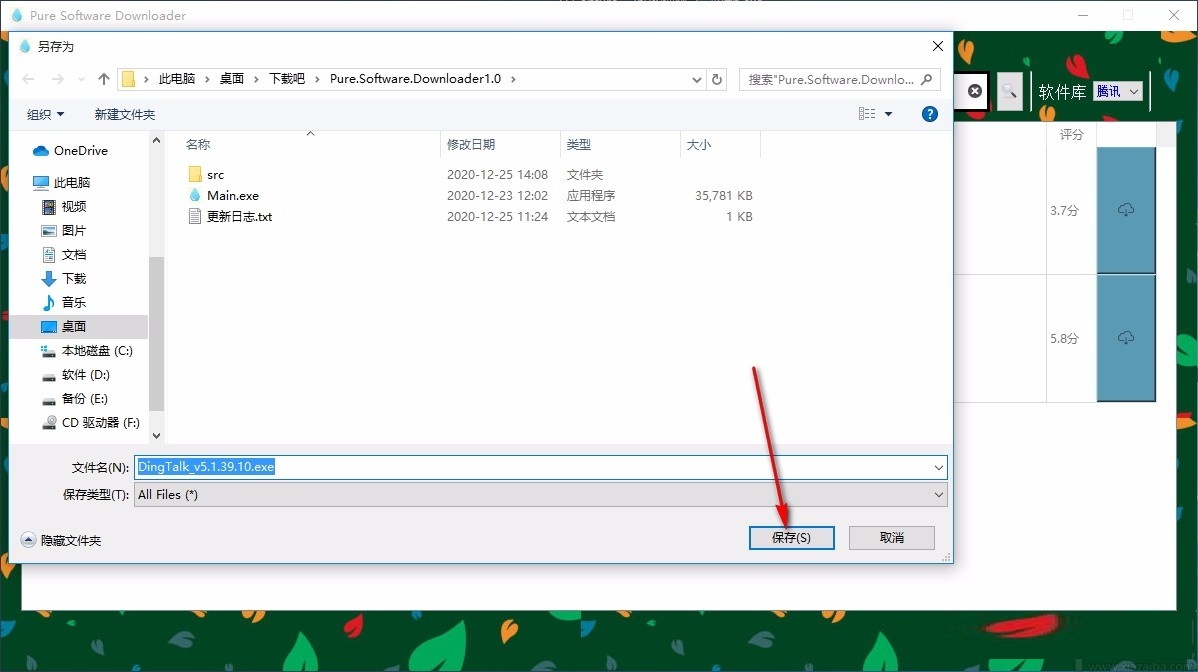This screenshot has height=672, width=1198.
Task: Click the cloud download icon beside 3.7分 rating
Action: point(1125,209)
